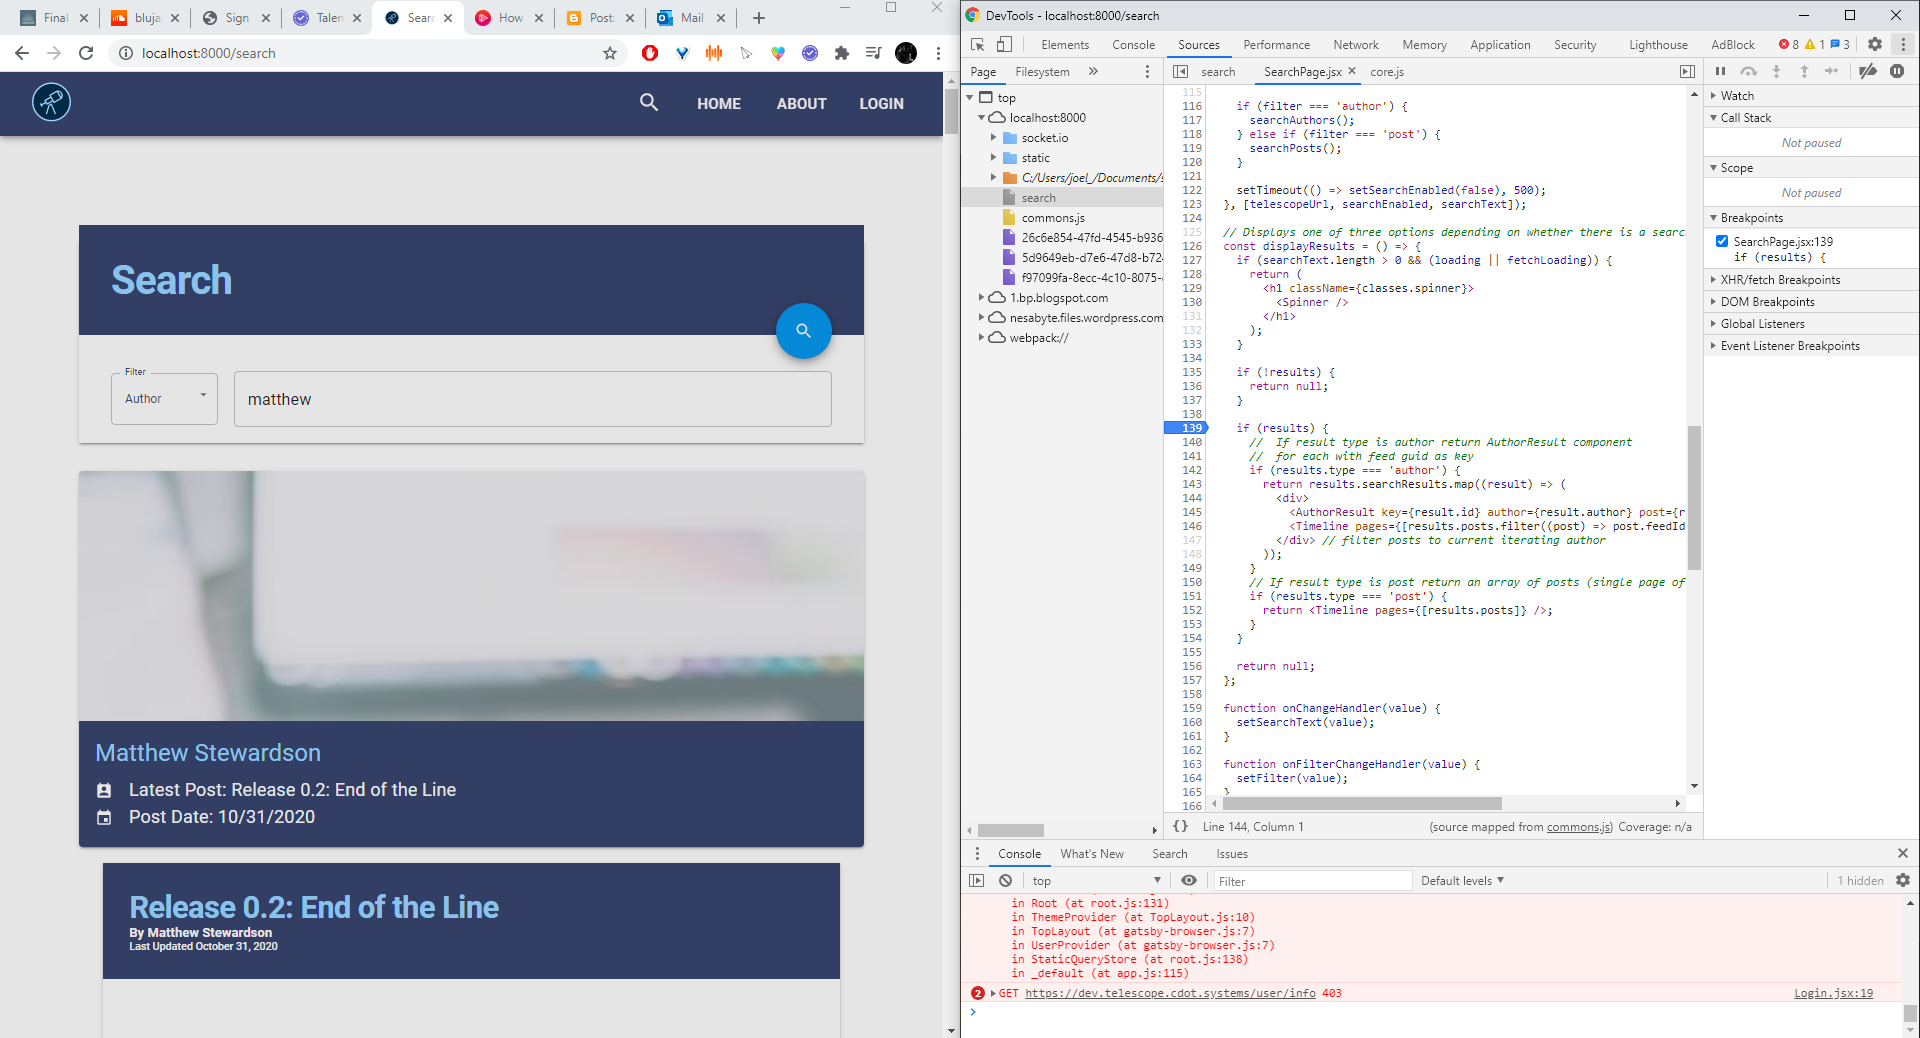The height and width of the screenshot is (1038, 1920).
Task: Click the pretty-print curly braces icon
Action: point(1180,826)
